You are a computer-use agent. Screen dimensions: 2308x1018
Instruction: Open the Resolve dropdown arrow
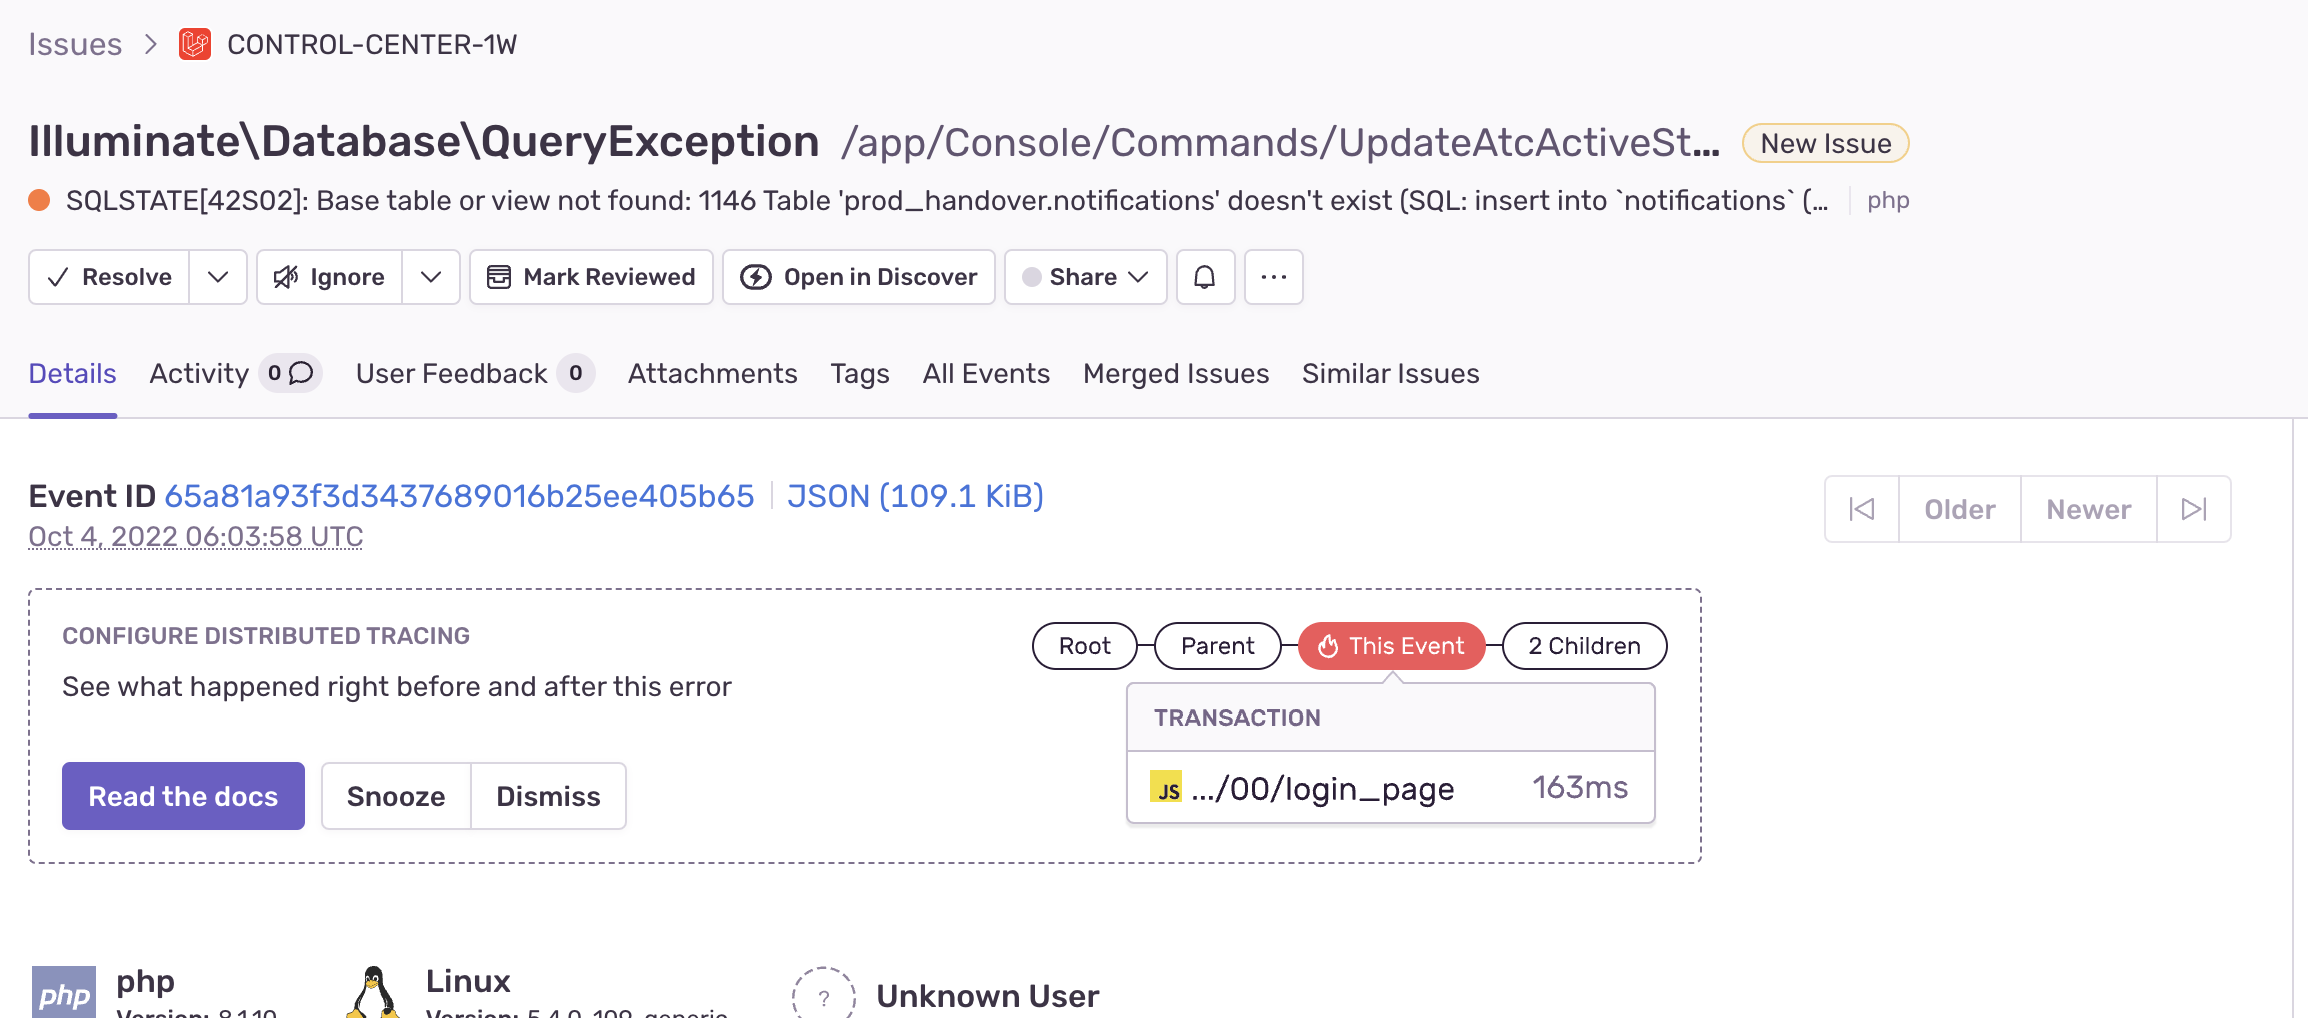[217, 277]
